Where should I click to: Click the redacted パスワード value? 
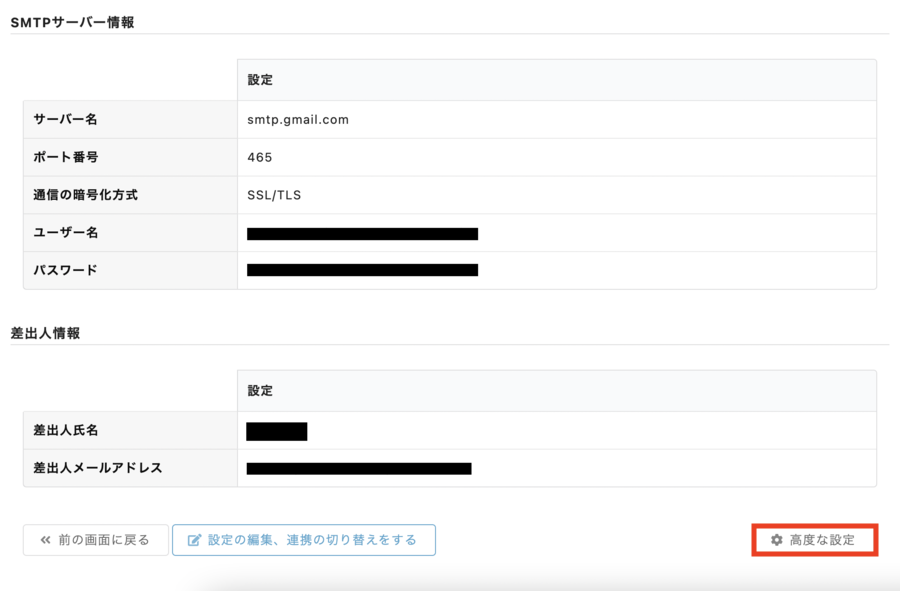[362, 270]
